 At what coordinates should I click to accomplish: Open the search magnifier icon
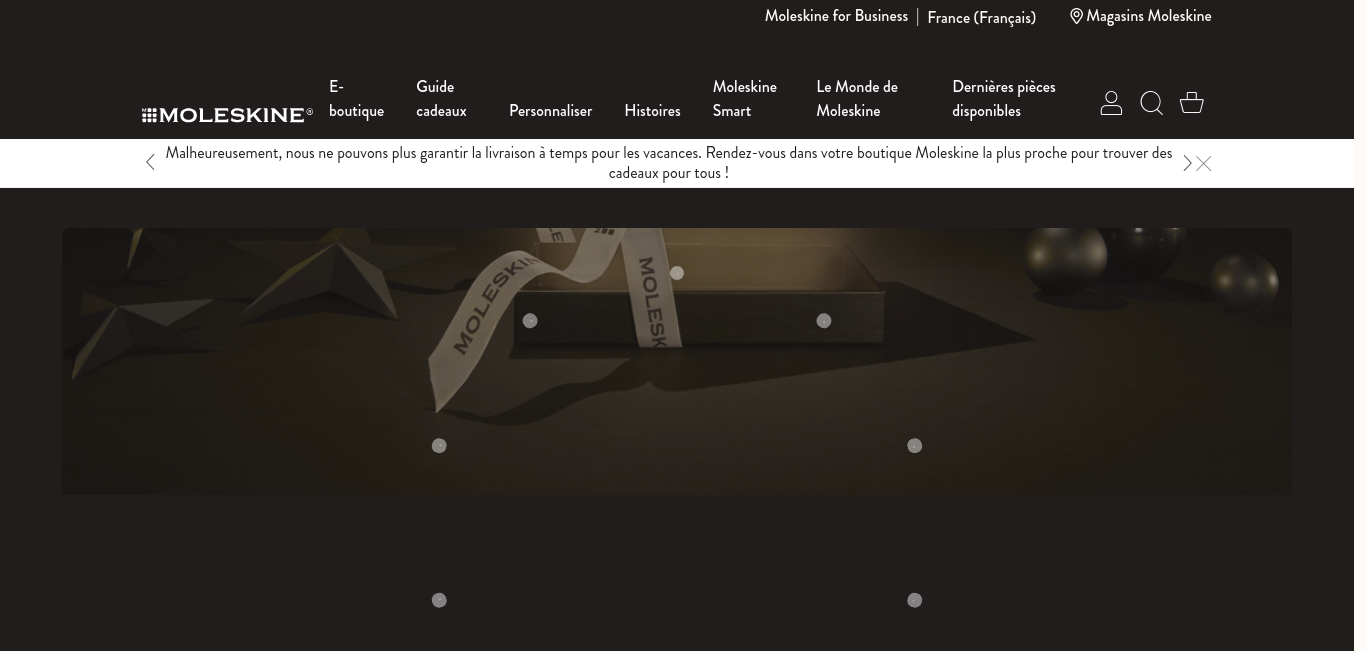1151,103
